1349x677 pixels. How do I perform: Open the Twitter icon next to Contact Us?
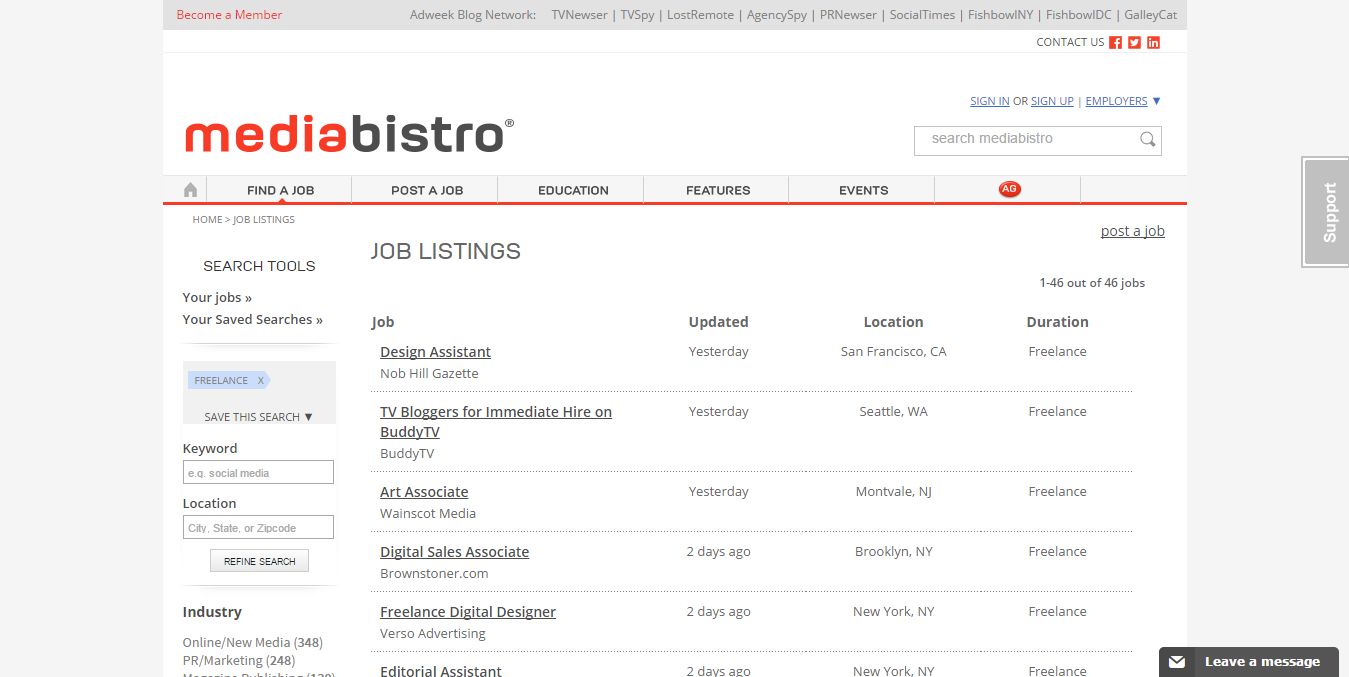tap(1134, 42)
